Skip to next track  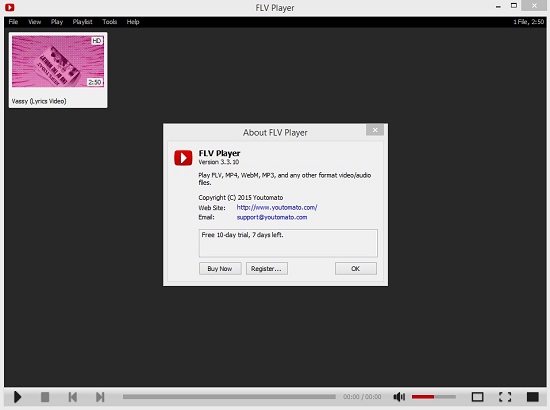tap(100, 397)
